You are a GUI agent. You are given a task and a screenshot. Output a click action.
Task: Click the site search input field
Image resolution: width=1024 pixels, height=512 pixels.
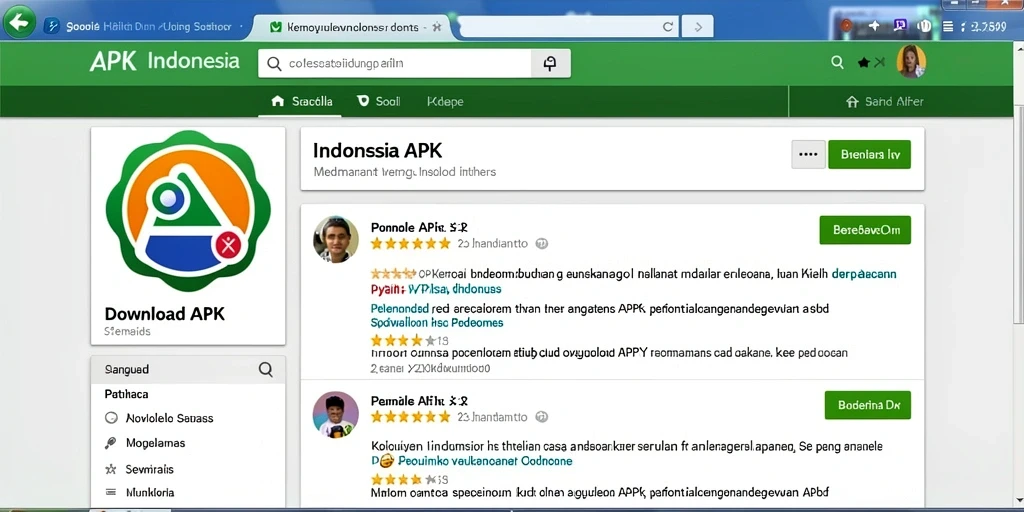click(x=395, y=63)
